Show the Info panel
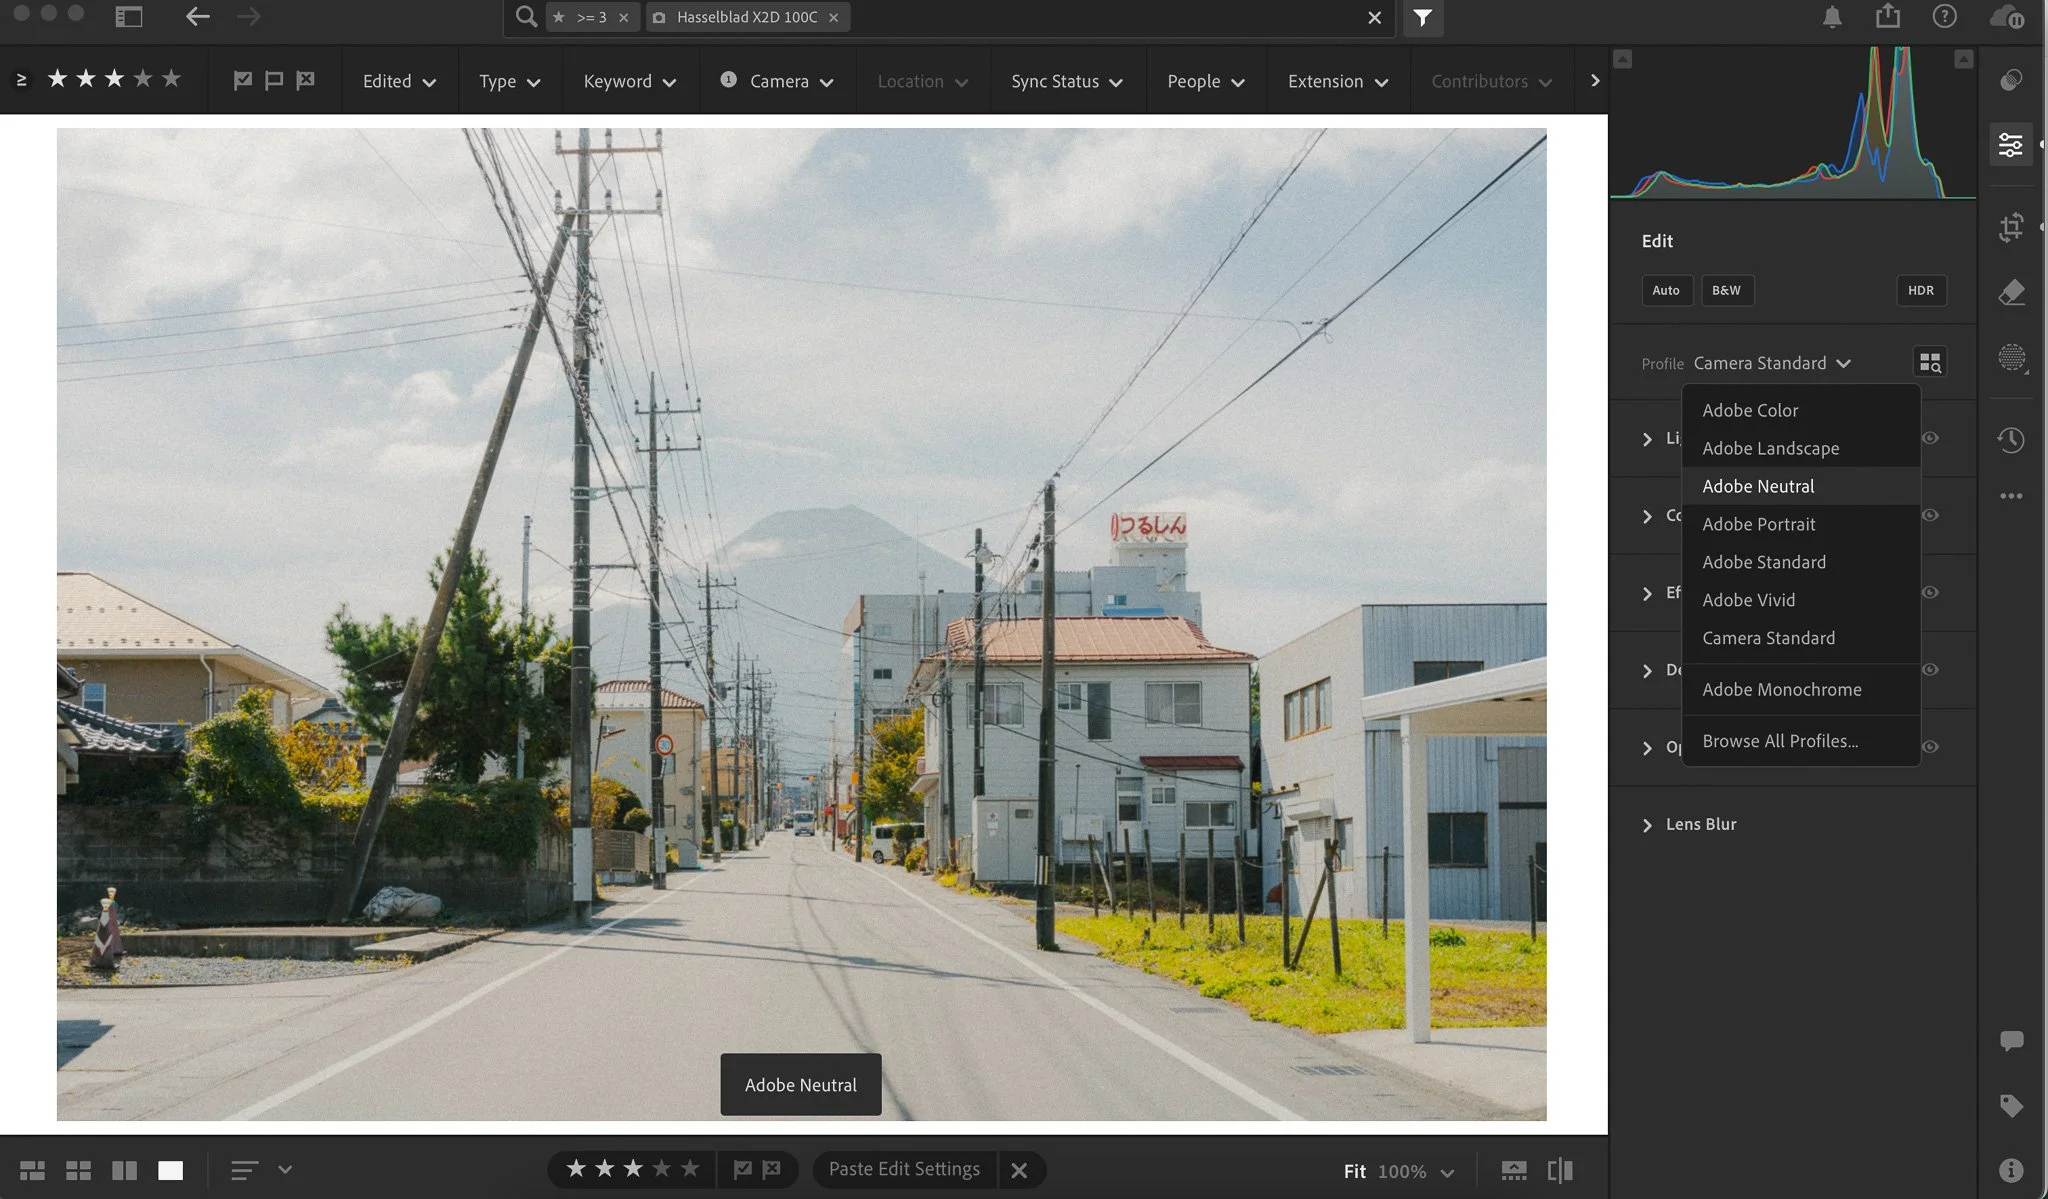This screenshot has height=1199, width=2048. tap(2011, 1169)
